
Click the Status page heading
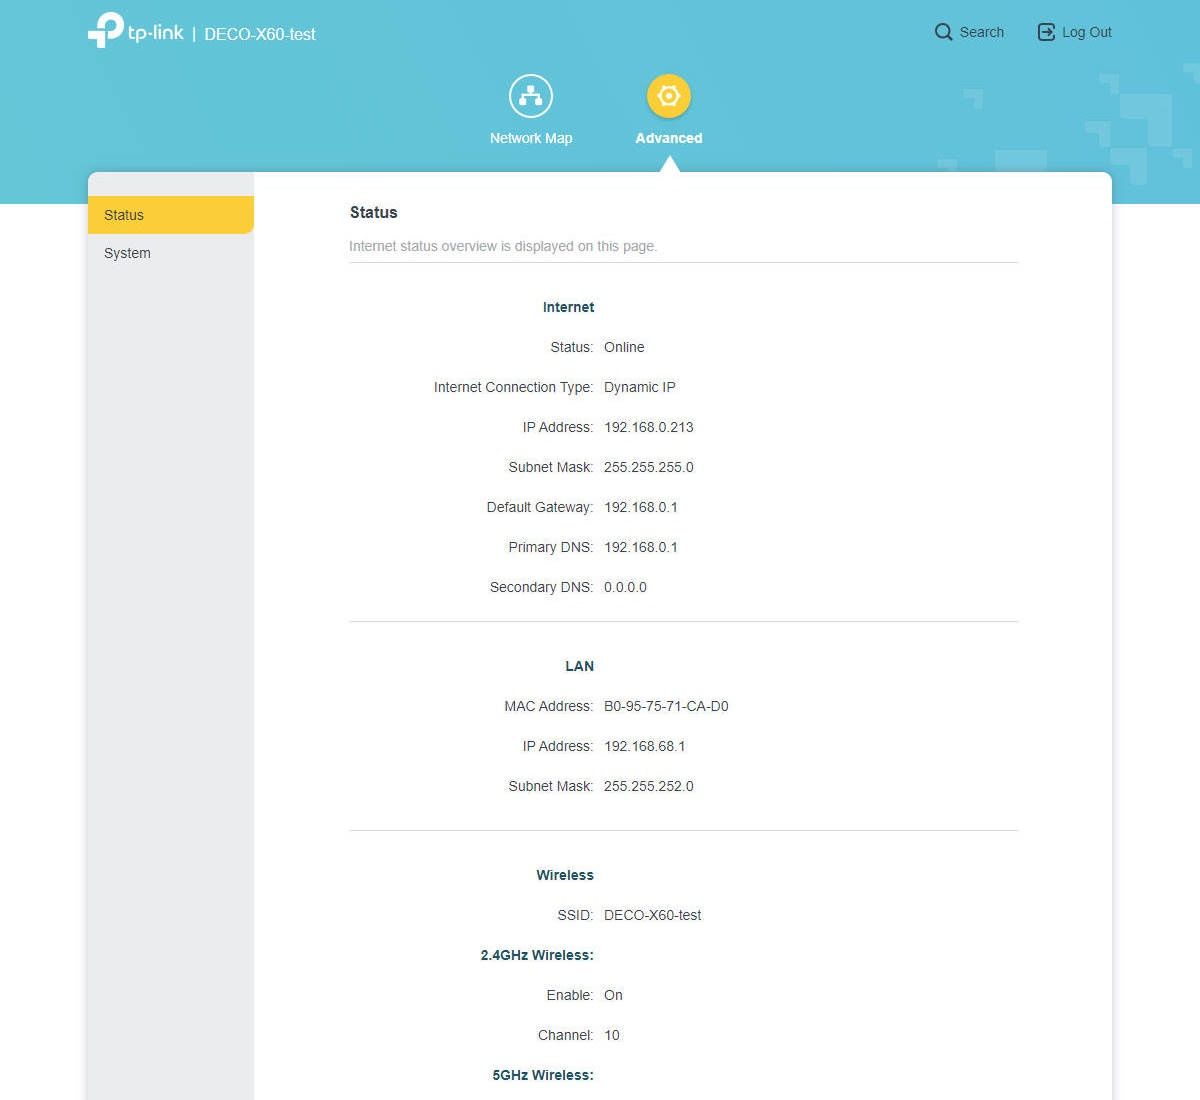(374, 212)
